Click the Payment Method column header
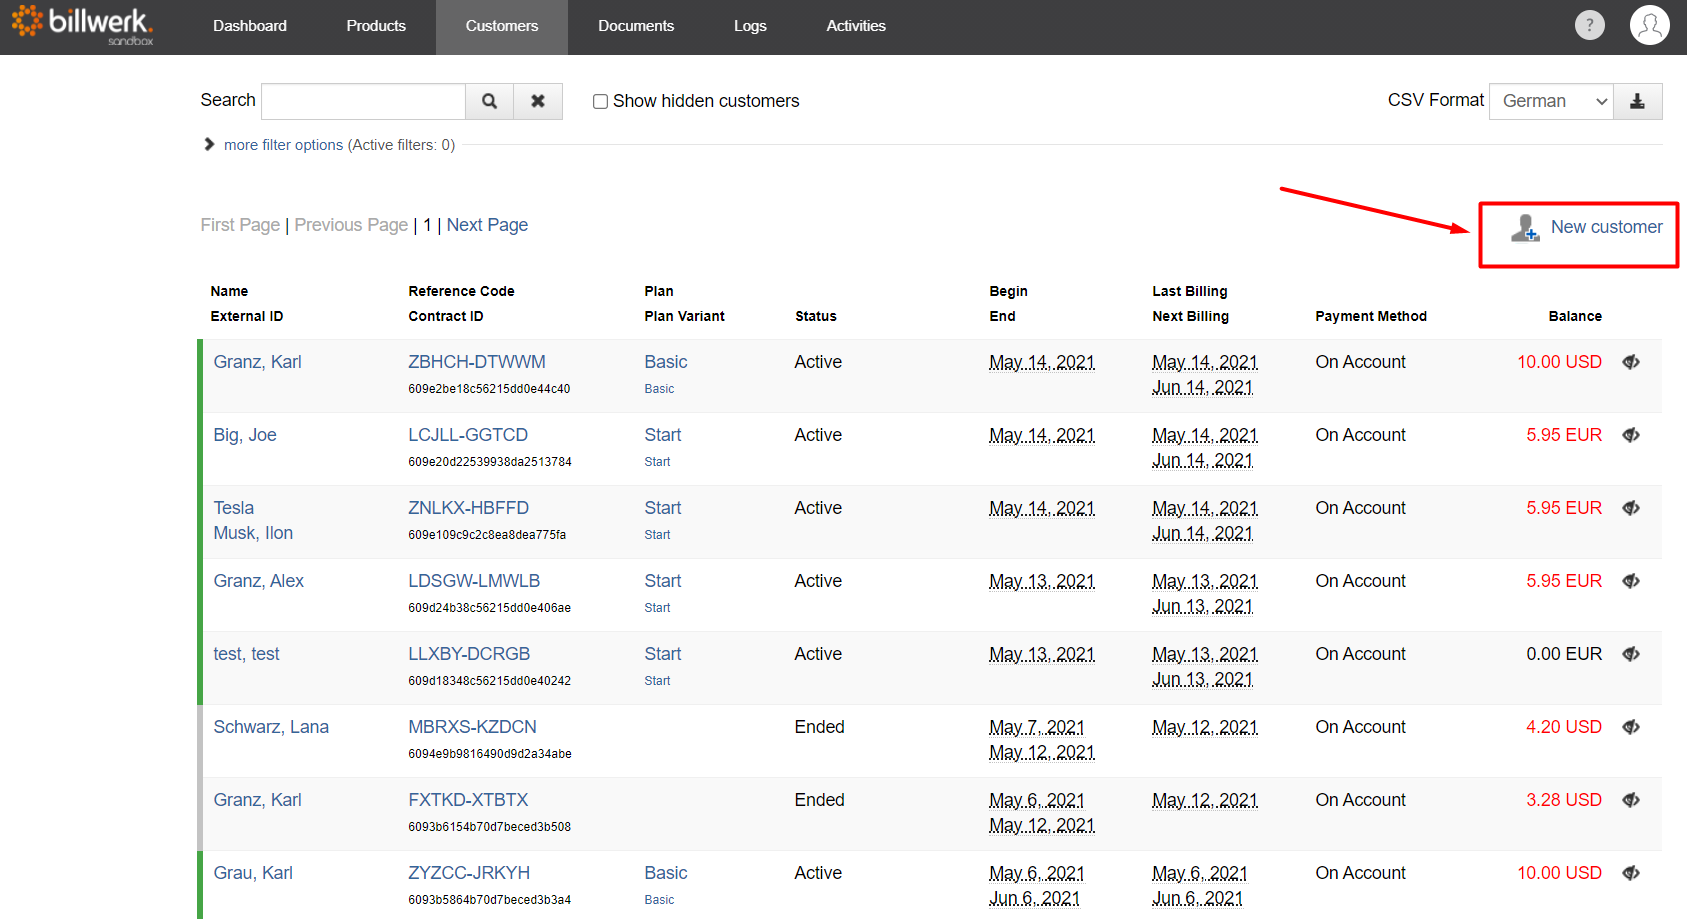Screen dimensions: 1687x919 click(x=1371, y=316)
